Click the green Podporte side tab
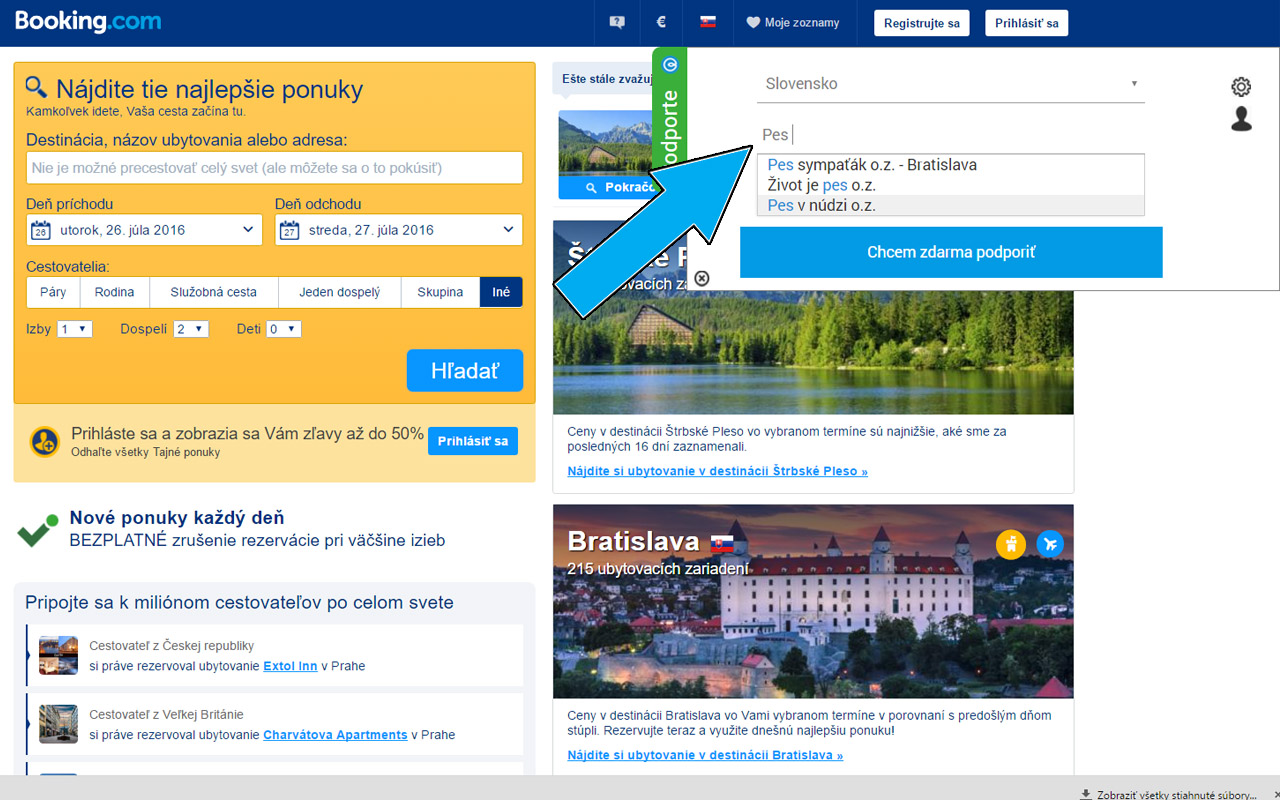The width and height of the screenshot is (1280, 800). tap(669, 112)
